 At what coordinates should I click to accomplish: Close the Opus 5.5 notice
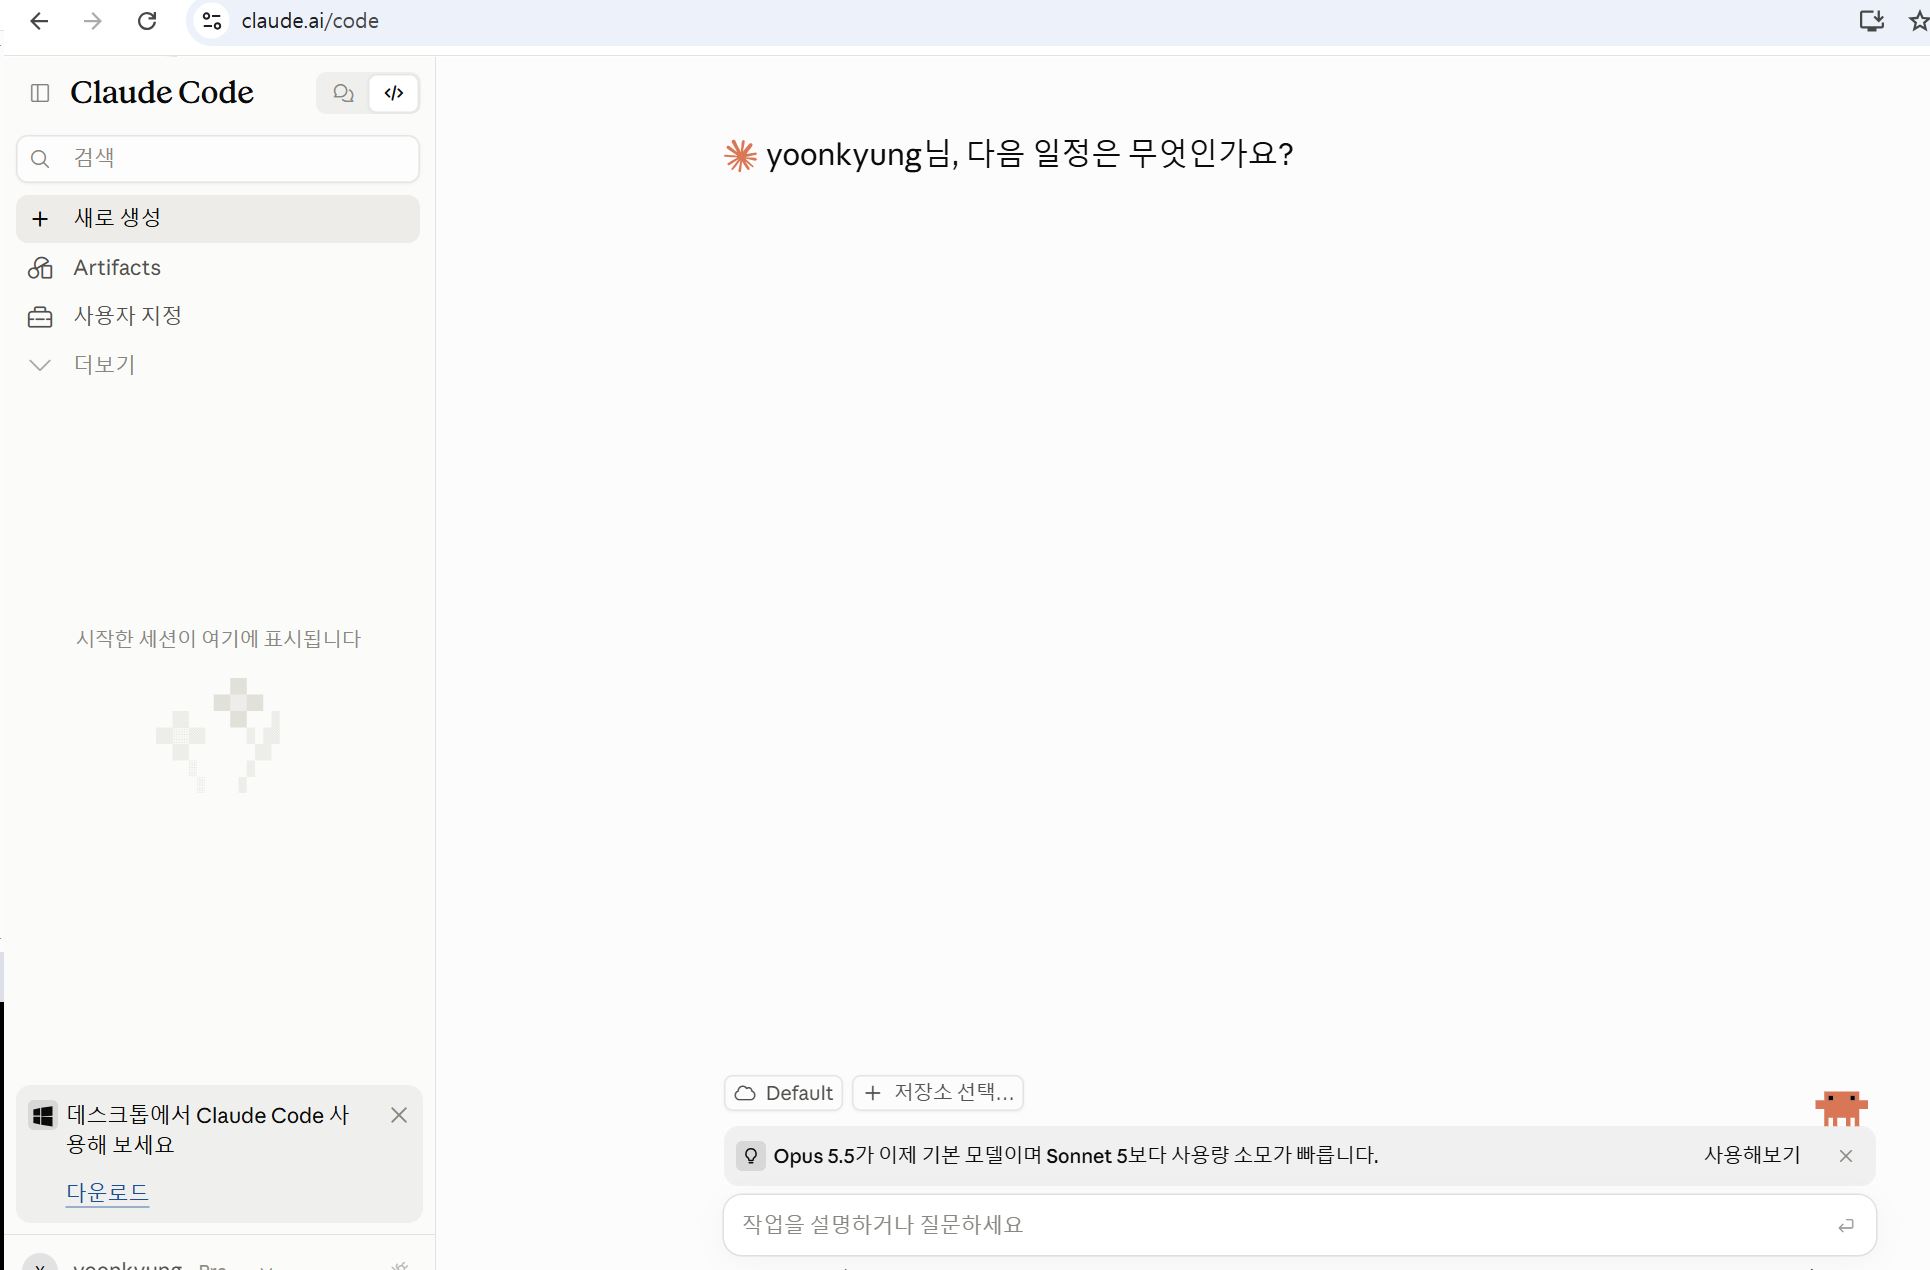point(1846,1156)
